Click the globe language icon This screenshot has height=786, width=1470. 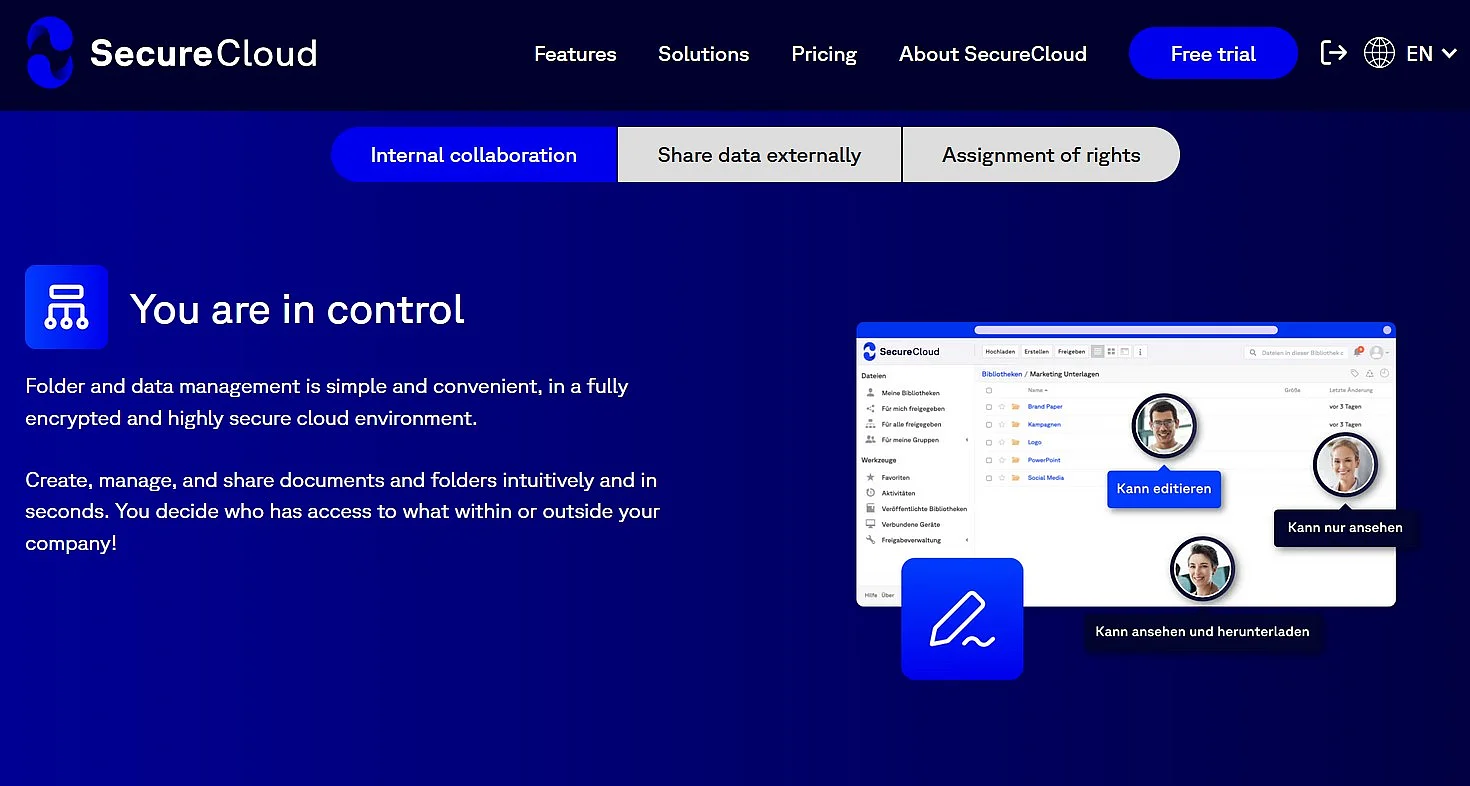[1379, 53]
